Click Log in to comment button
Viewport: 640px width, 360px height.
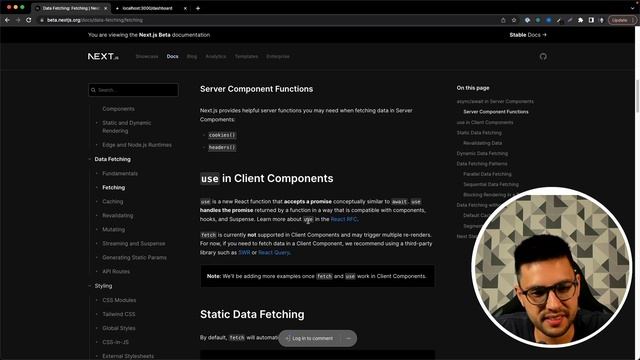pos(309,338)
